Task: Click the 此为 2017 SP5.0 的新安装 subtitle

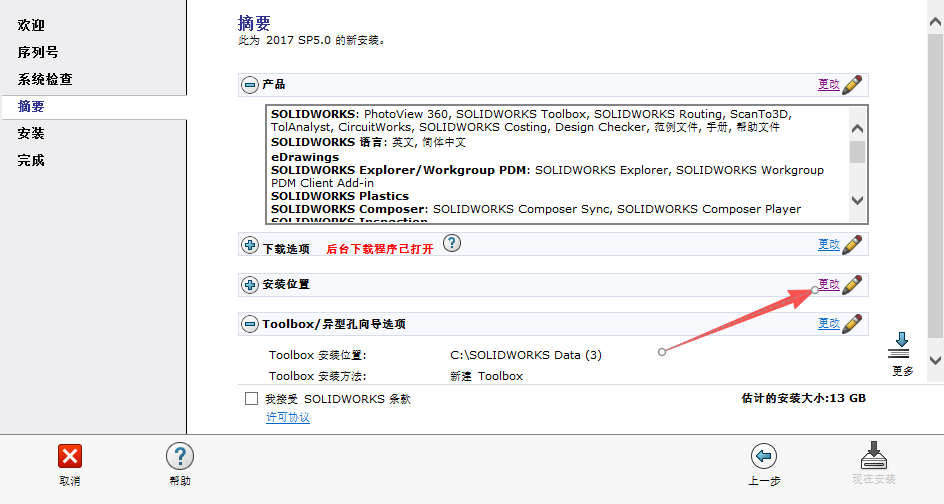Action: coord(311,40)
